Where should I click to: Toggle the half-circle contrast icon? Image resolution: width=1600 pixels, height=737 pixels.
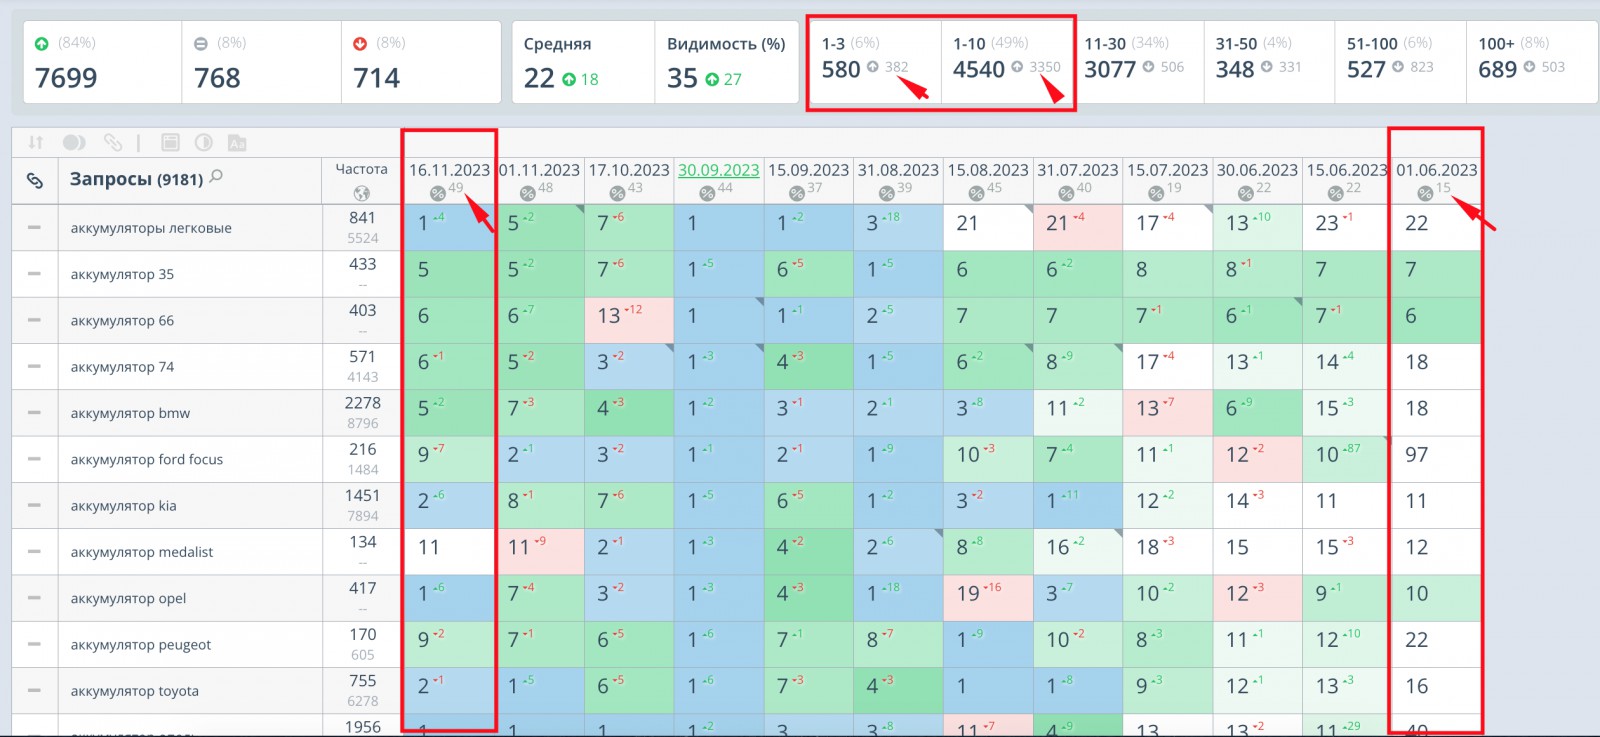(203, 143)
